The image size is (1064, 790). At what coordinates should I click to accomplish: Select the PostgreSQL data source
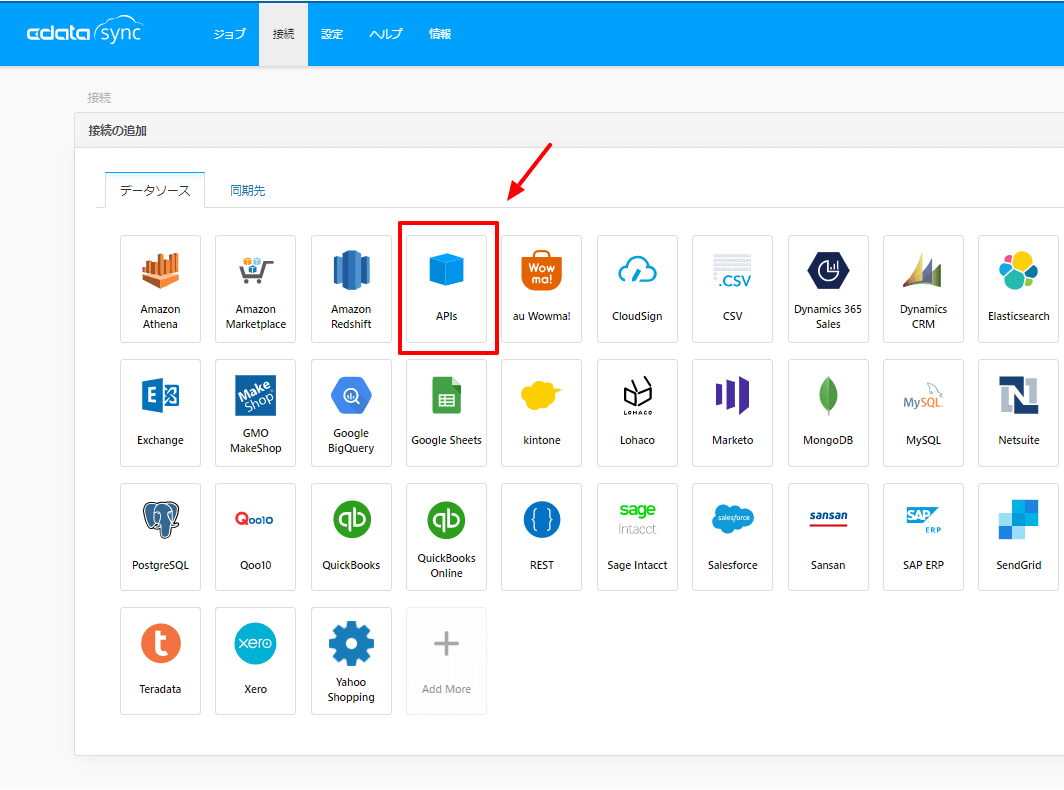click(x=160, y=537)
